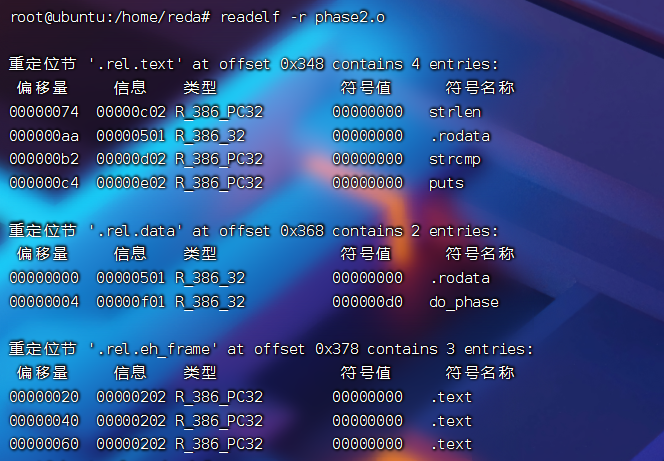Click offset 00000040 in .rel.eh_frame
Viewport: 664px width, 461px height.
pyautogui.click(x=44, y=421)
